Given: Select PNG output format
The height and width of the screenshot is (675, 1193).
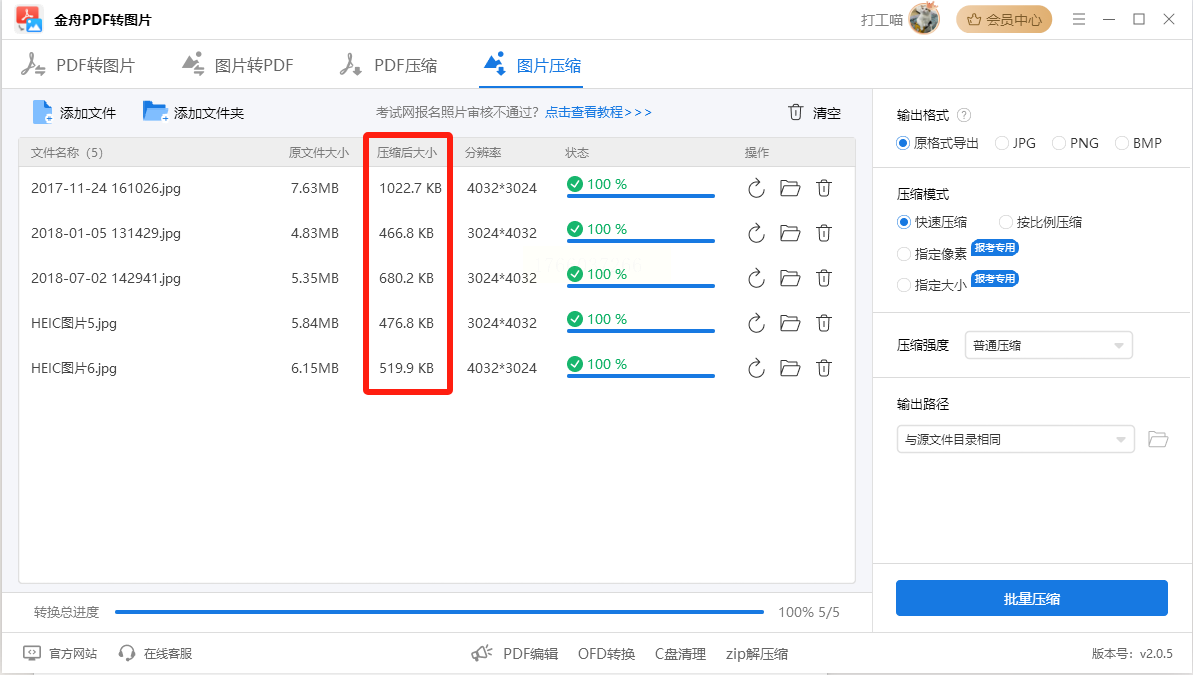Looking at the screenshot, I should 1059,143.
